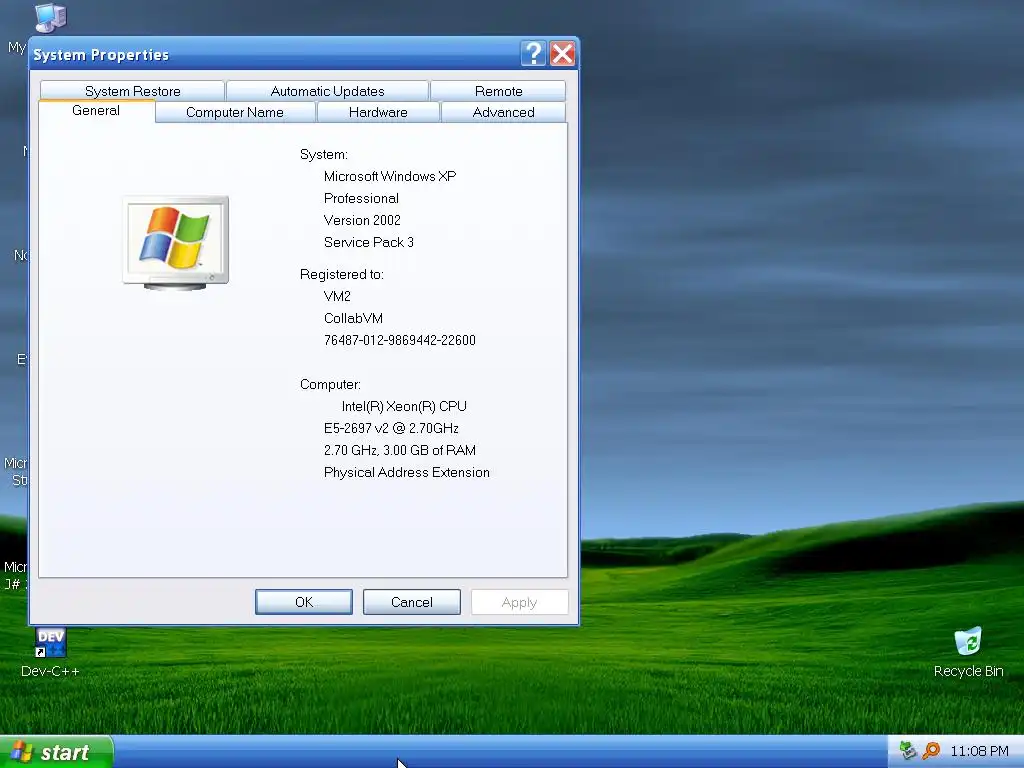Click the 'Registered to:' label
The height and width of the screenshot is (768, 1024).
coord(342,274)
